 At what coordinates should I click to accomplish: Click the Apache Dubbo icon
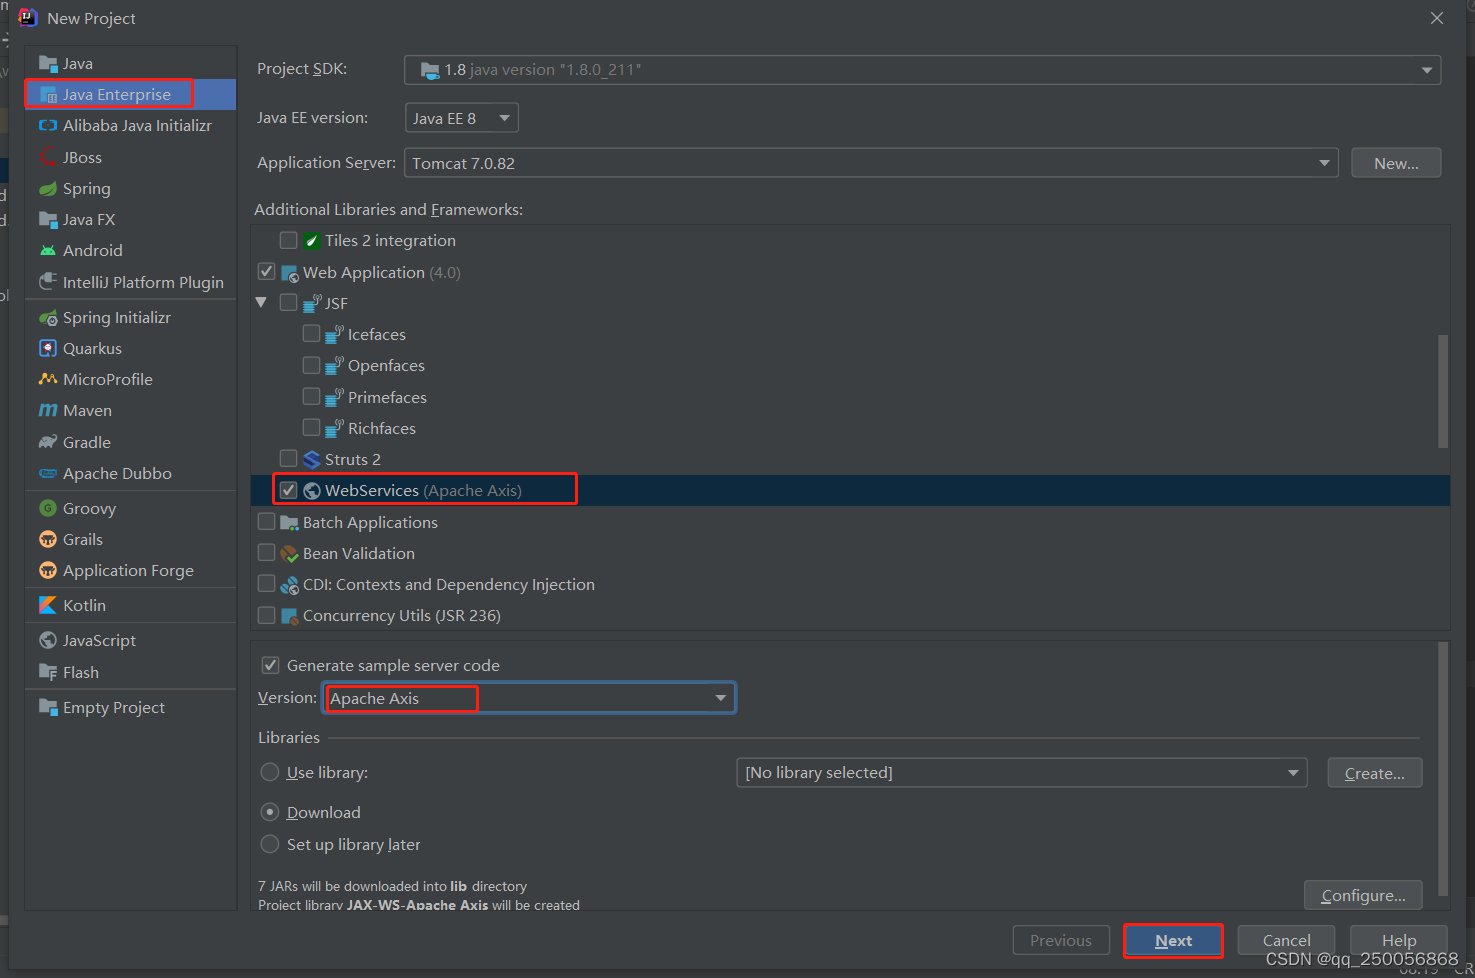[48, 473]
